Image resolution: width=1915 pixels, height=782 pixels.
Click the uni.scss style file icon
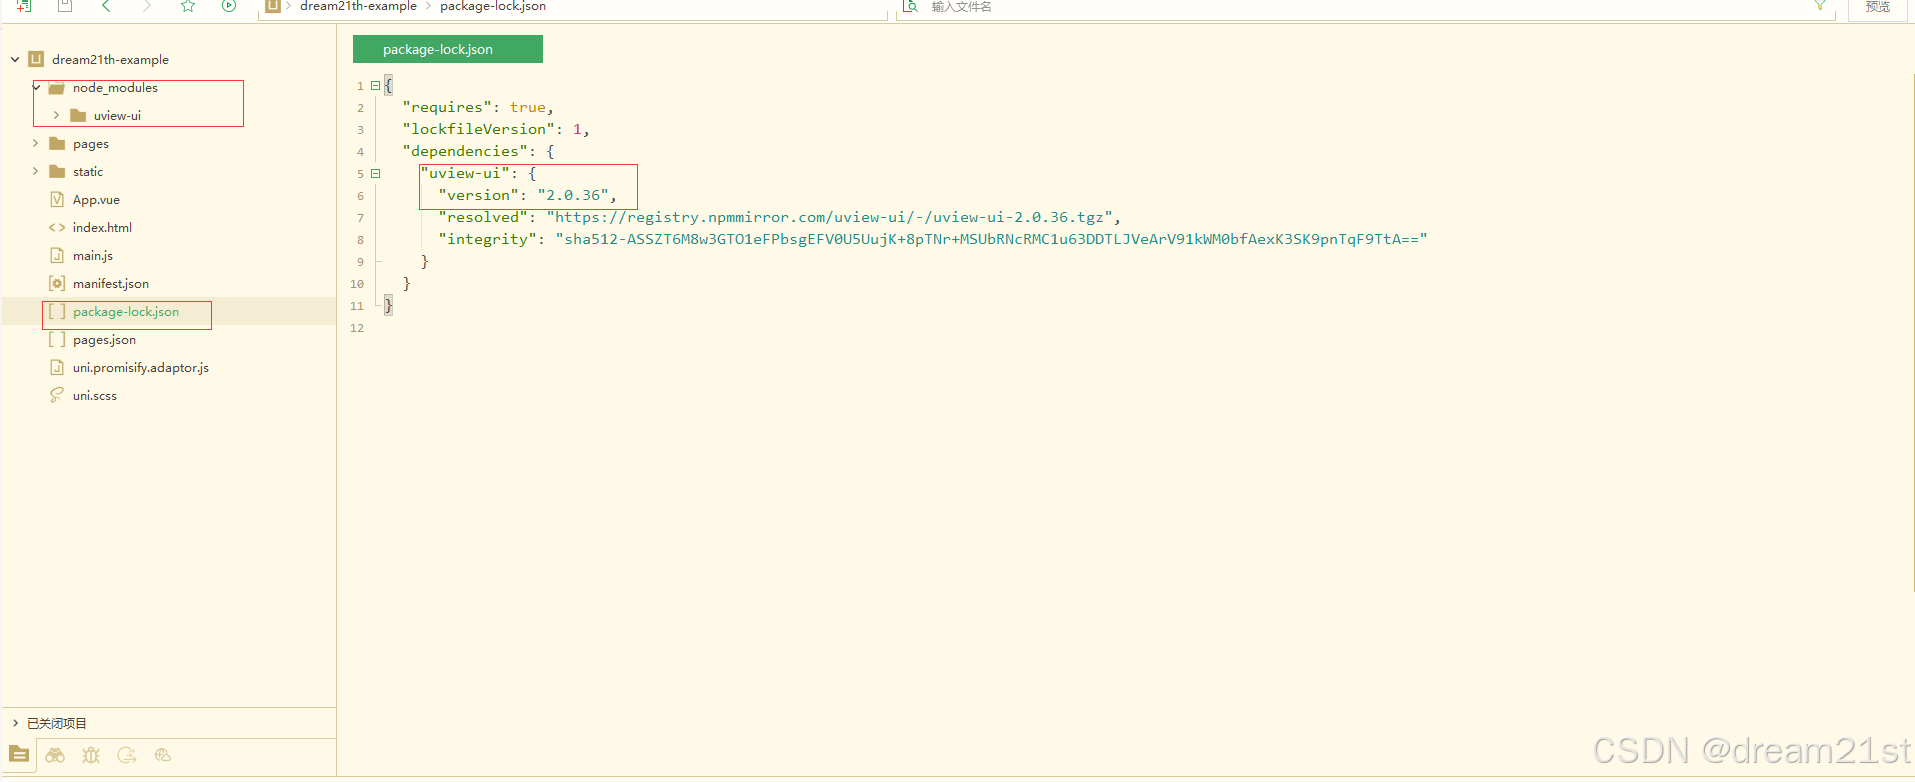tap(57, 395)
